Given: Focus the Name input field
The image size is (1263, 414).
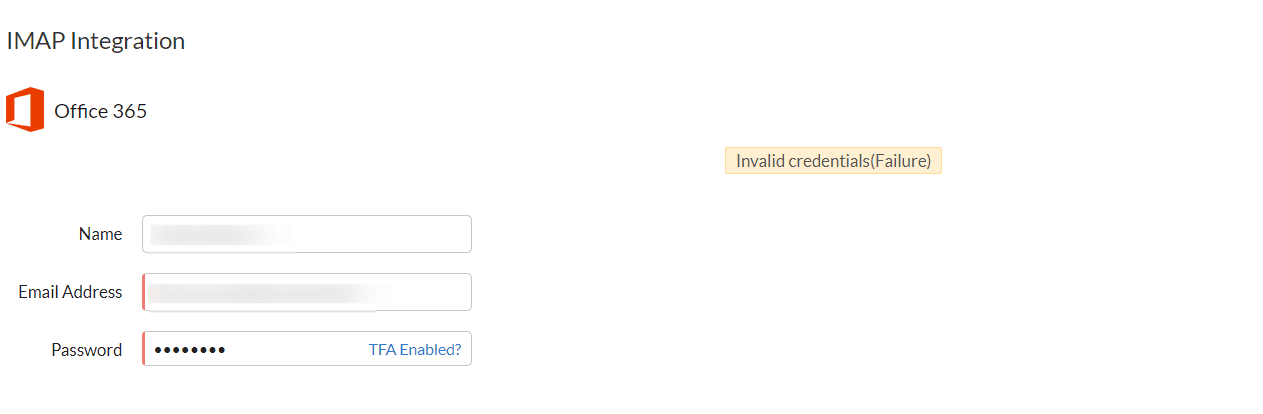Looking at the screenshot, I should [x=307, y=234].
